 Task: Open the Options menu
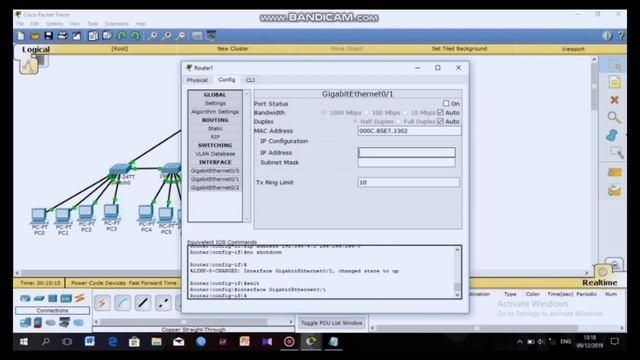pyautogui.click(x=54, y=24)
